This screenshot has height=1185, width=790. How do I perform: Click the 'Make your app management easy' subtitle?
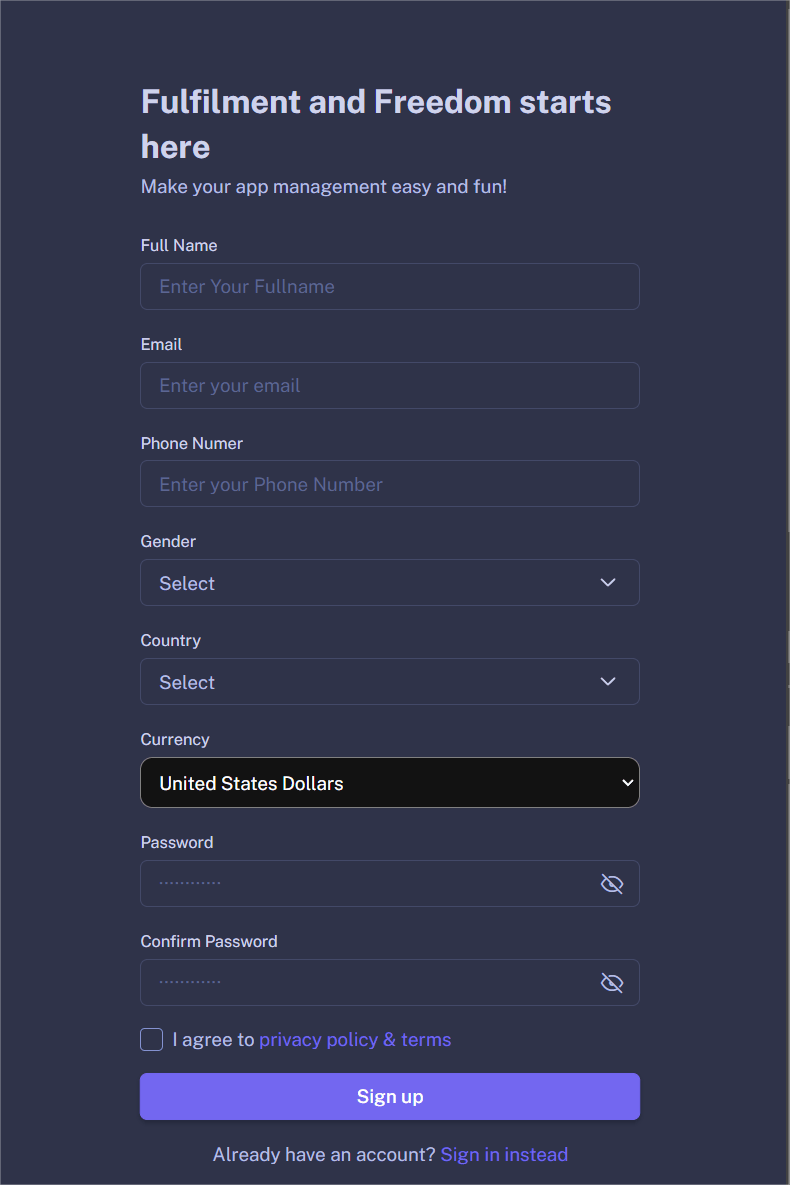(x=324, y=187)
